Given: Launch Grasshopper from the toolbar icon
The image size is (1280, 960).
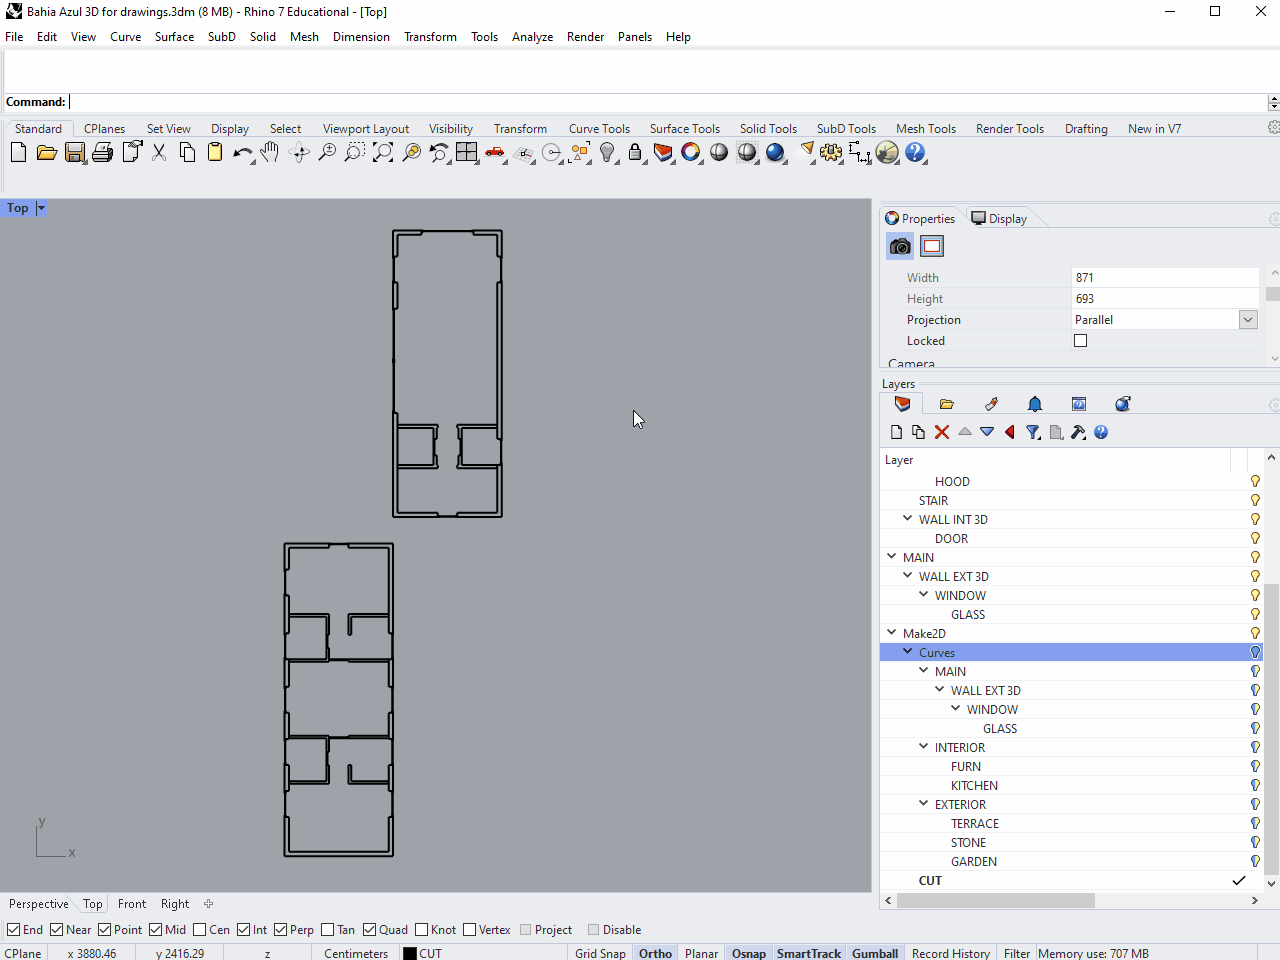Looking at the screenshot, I should coord(887,152).
